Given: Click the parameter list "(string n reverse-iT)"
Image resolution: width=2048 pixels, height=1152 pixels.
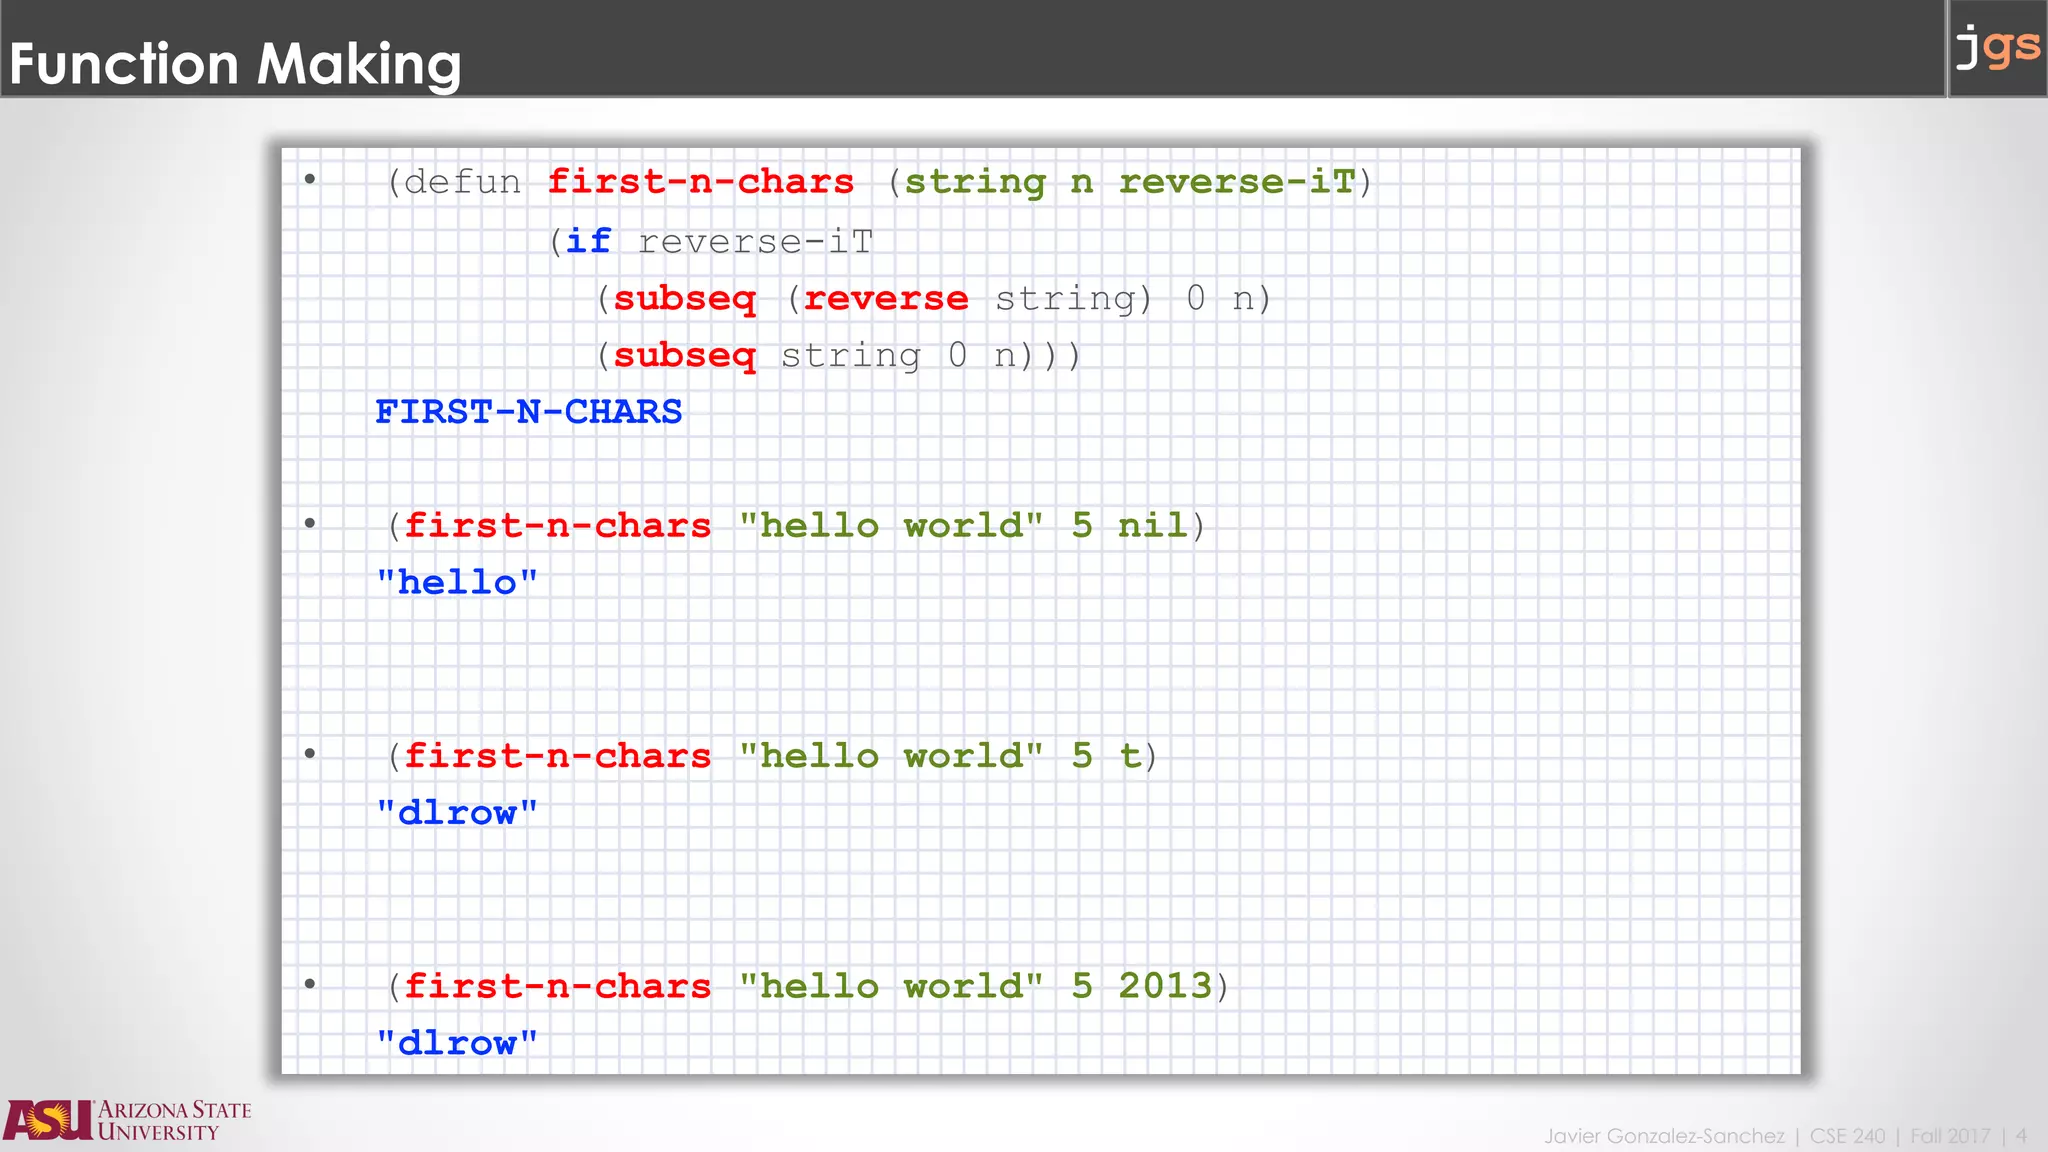Looking at the screenshot, I should pos(1130,182).
